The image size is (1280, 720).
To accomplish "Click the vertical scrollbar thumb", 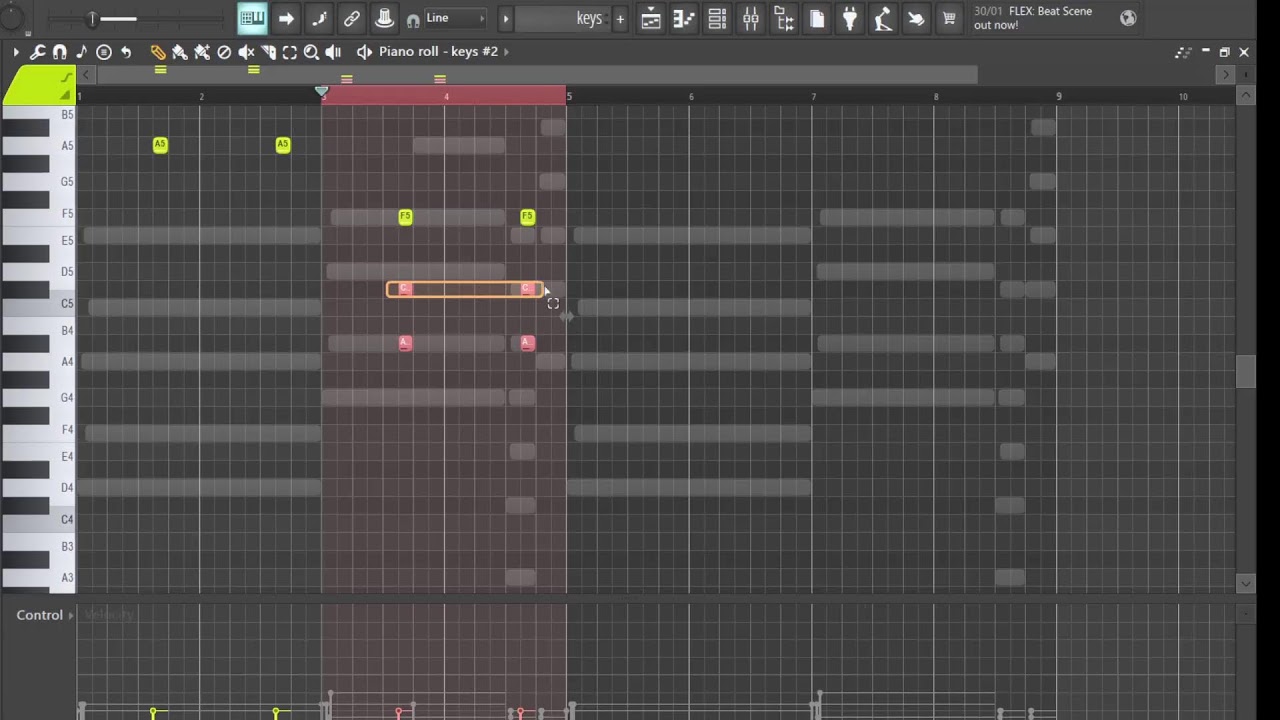I will [x=1245, y=371].
